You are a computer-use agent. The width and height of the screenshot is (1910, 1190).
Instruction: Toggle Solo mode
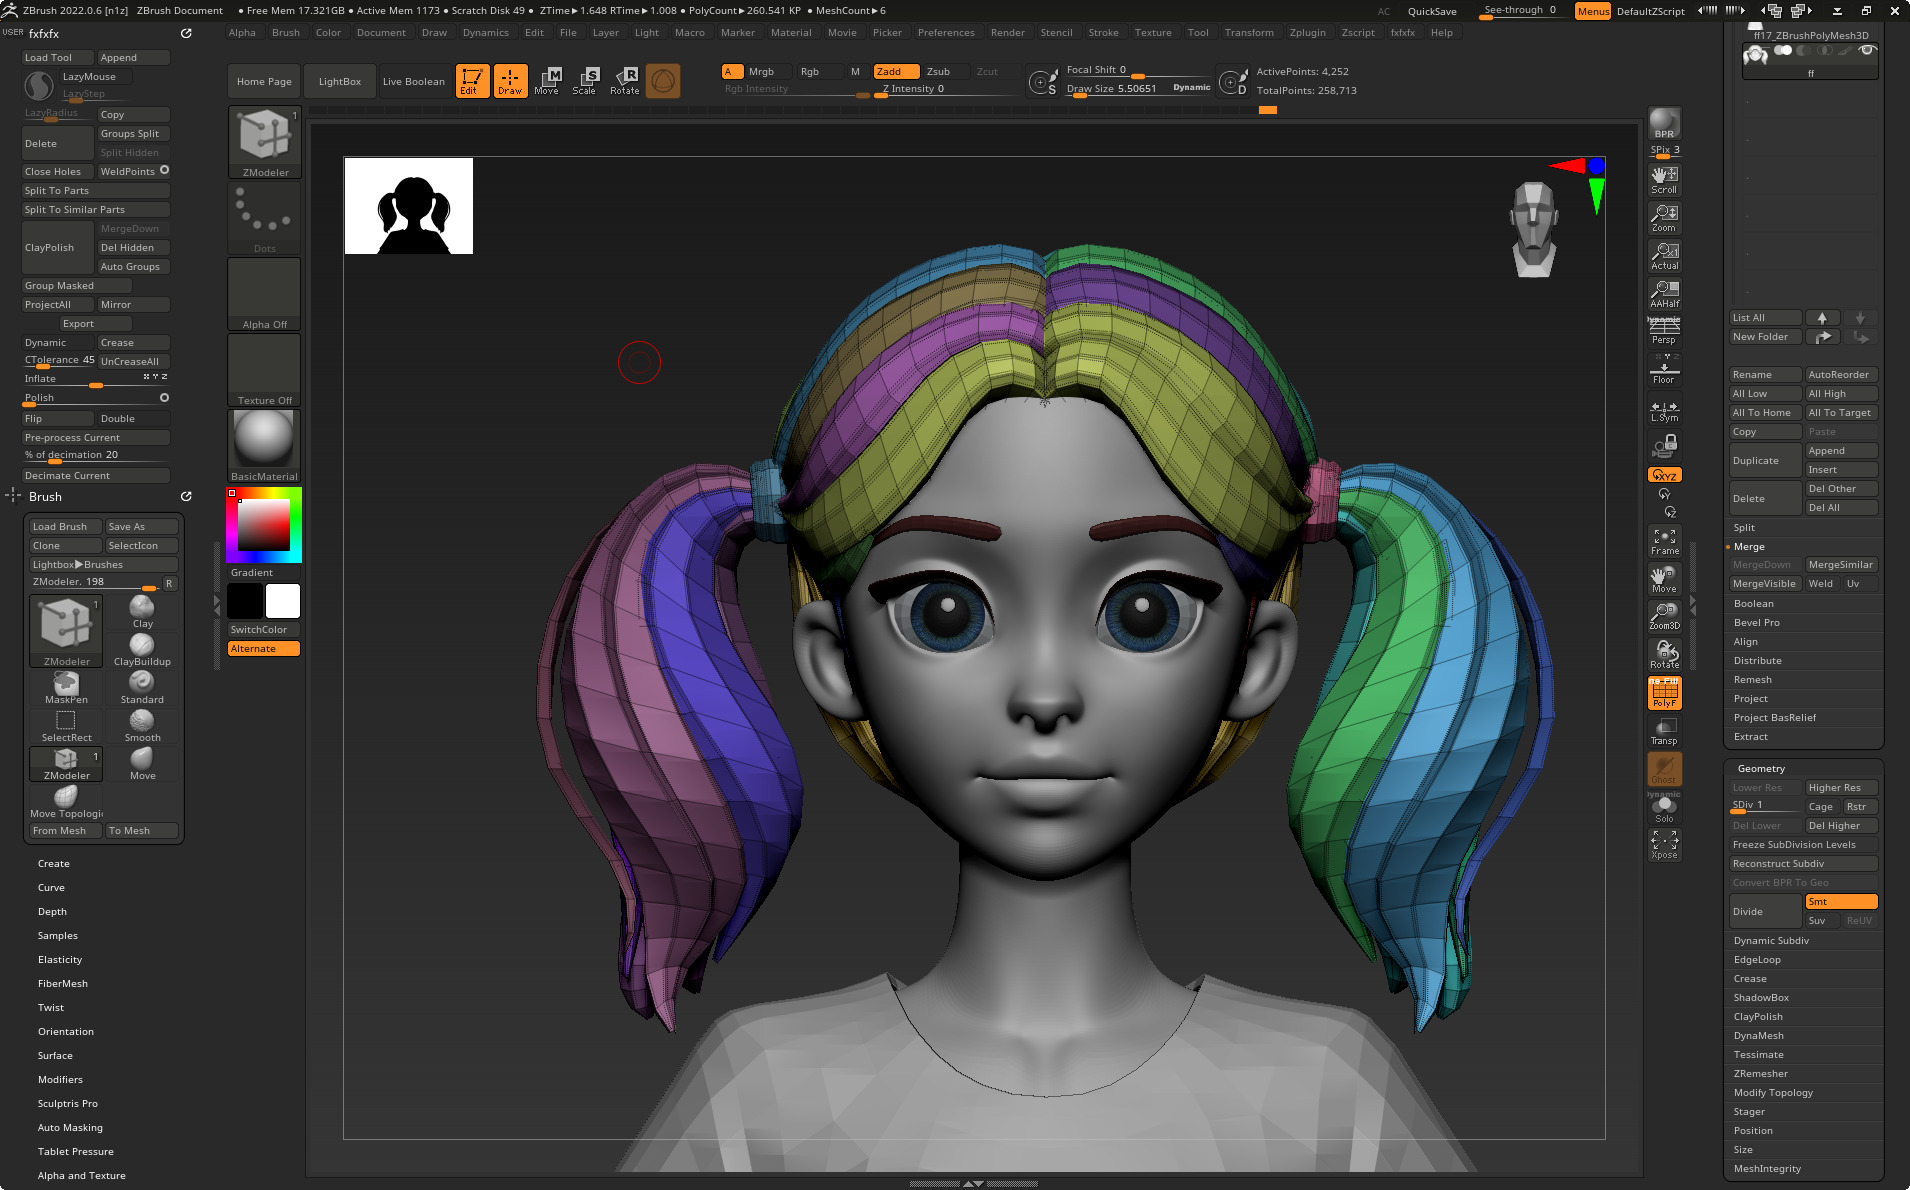[1664, 809]
